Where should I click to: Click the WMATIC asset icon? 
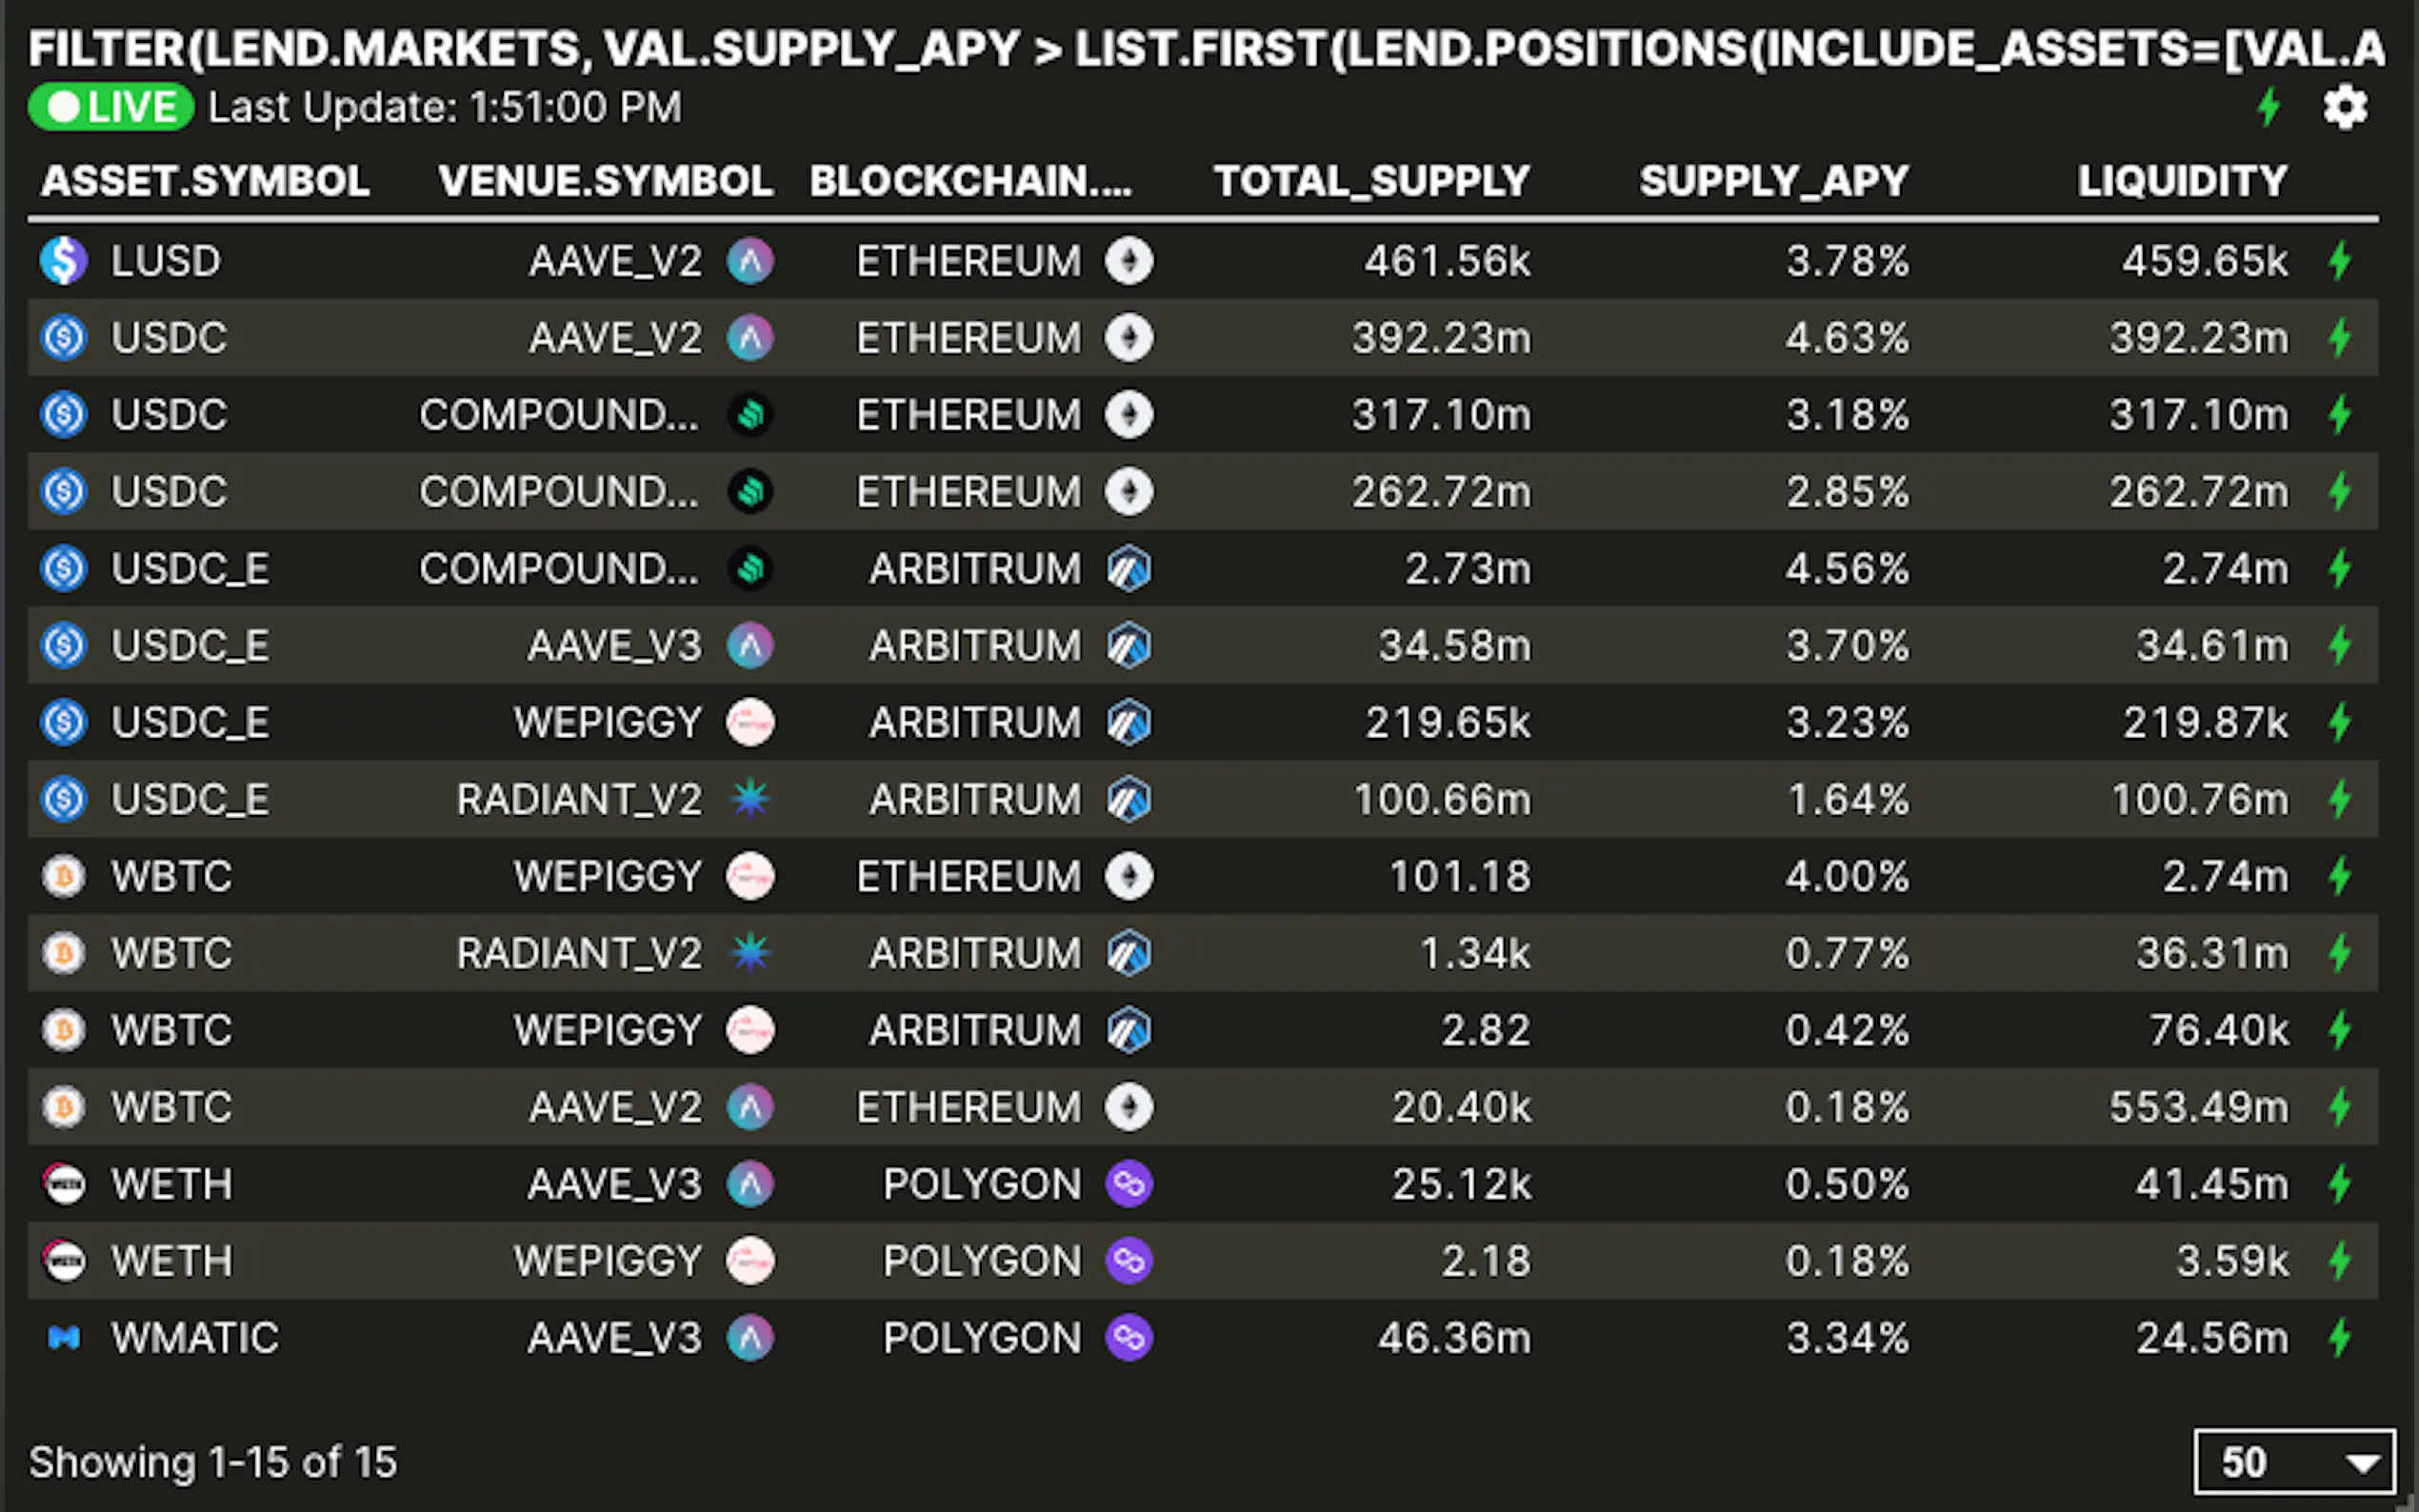point(64,1338)
